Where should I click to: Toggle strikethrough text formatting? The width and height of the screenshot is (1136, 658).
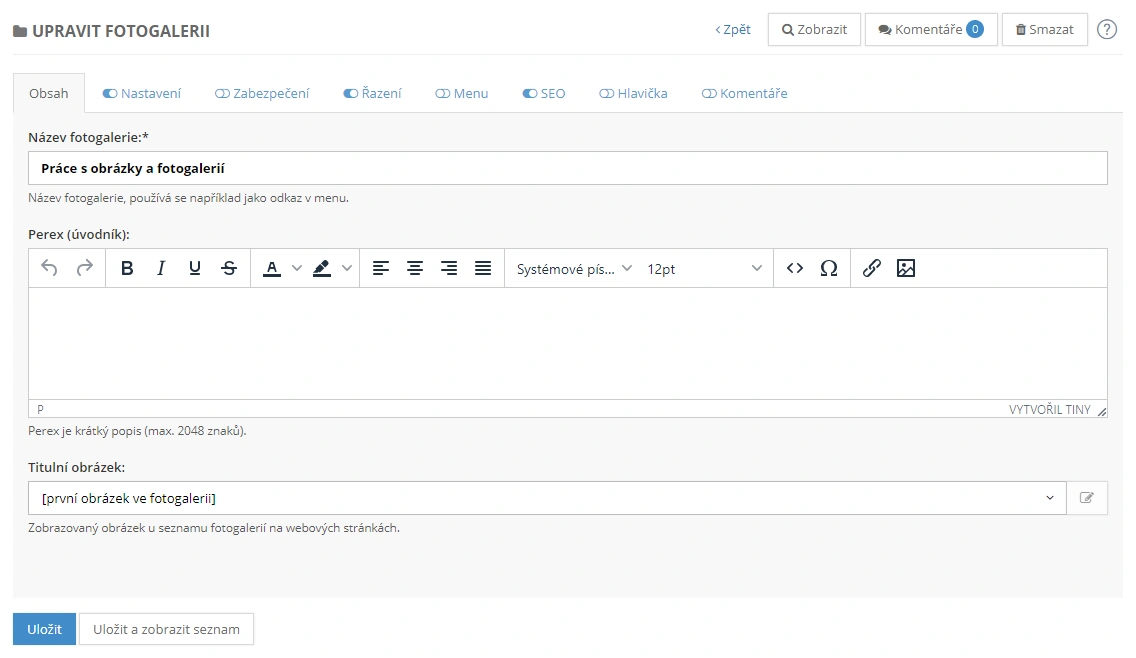(229, 268)
